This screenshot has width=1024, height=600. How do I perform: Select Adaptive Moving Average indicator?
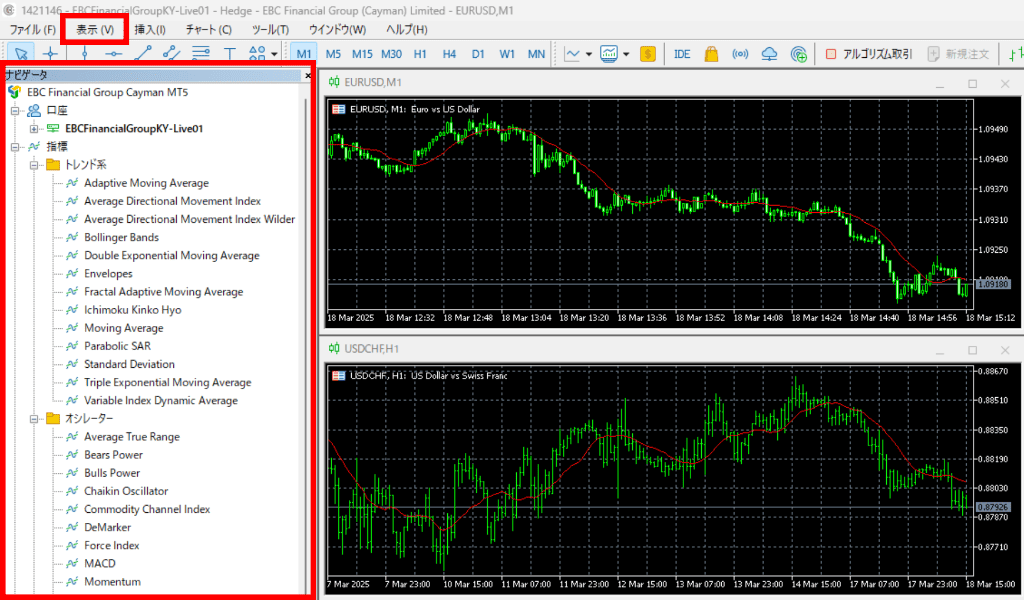pos(146,183)
